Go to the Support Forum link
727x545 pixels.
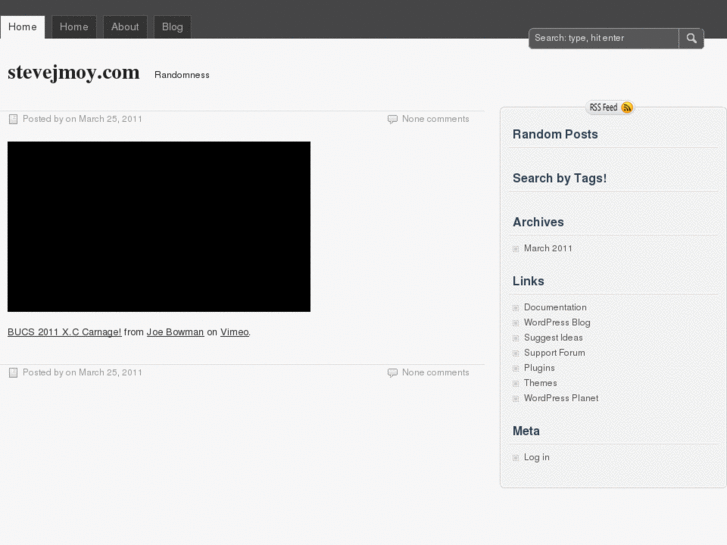tap(554, 353)
